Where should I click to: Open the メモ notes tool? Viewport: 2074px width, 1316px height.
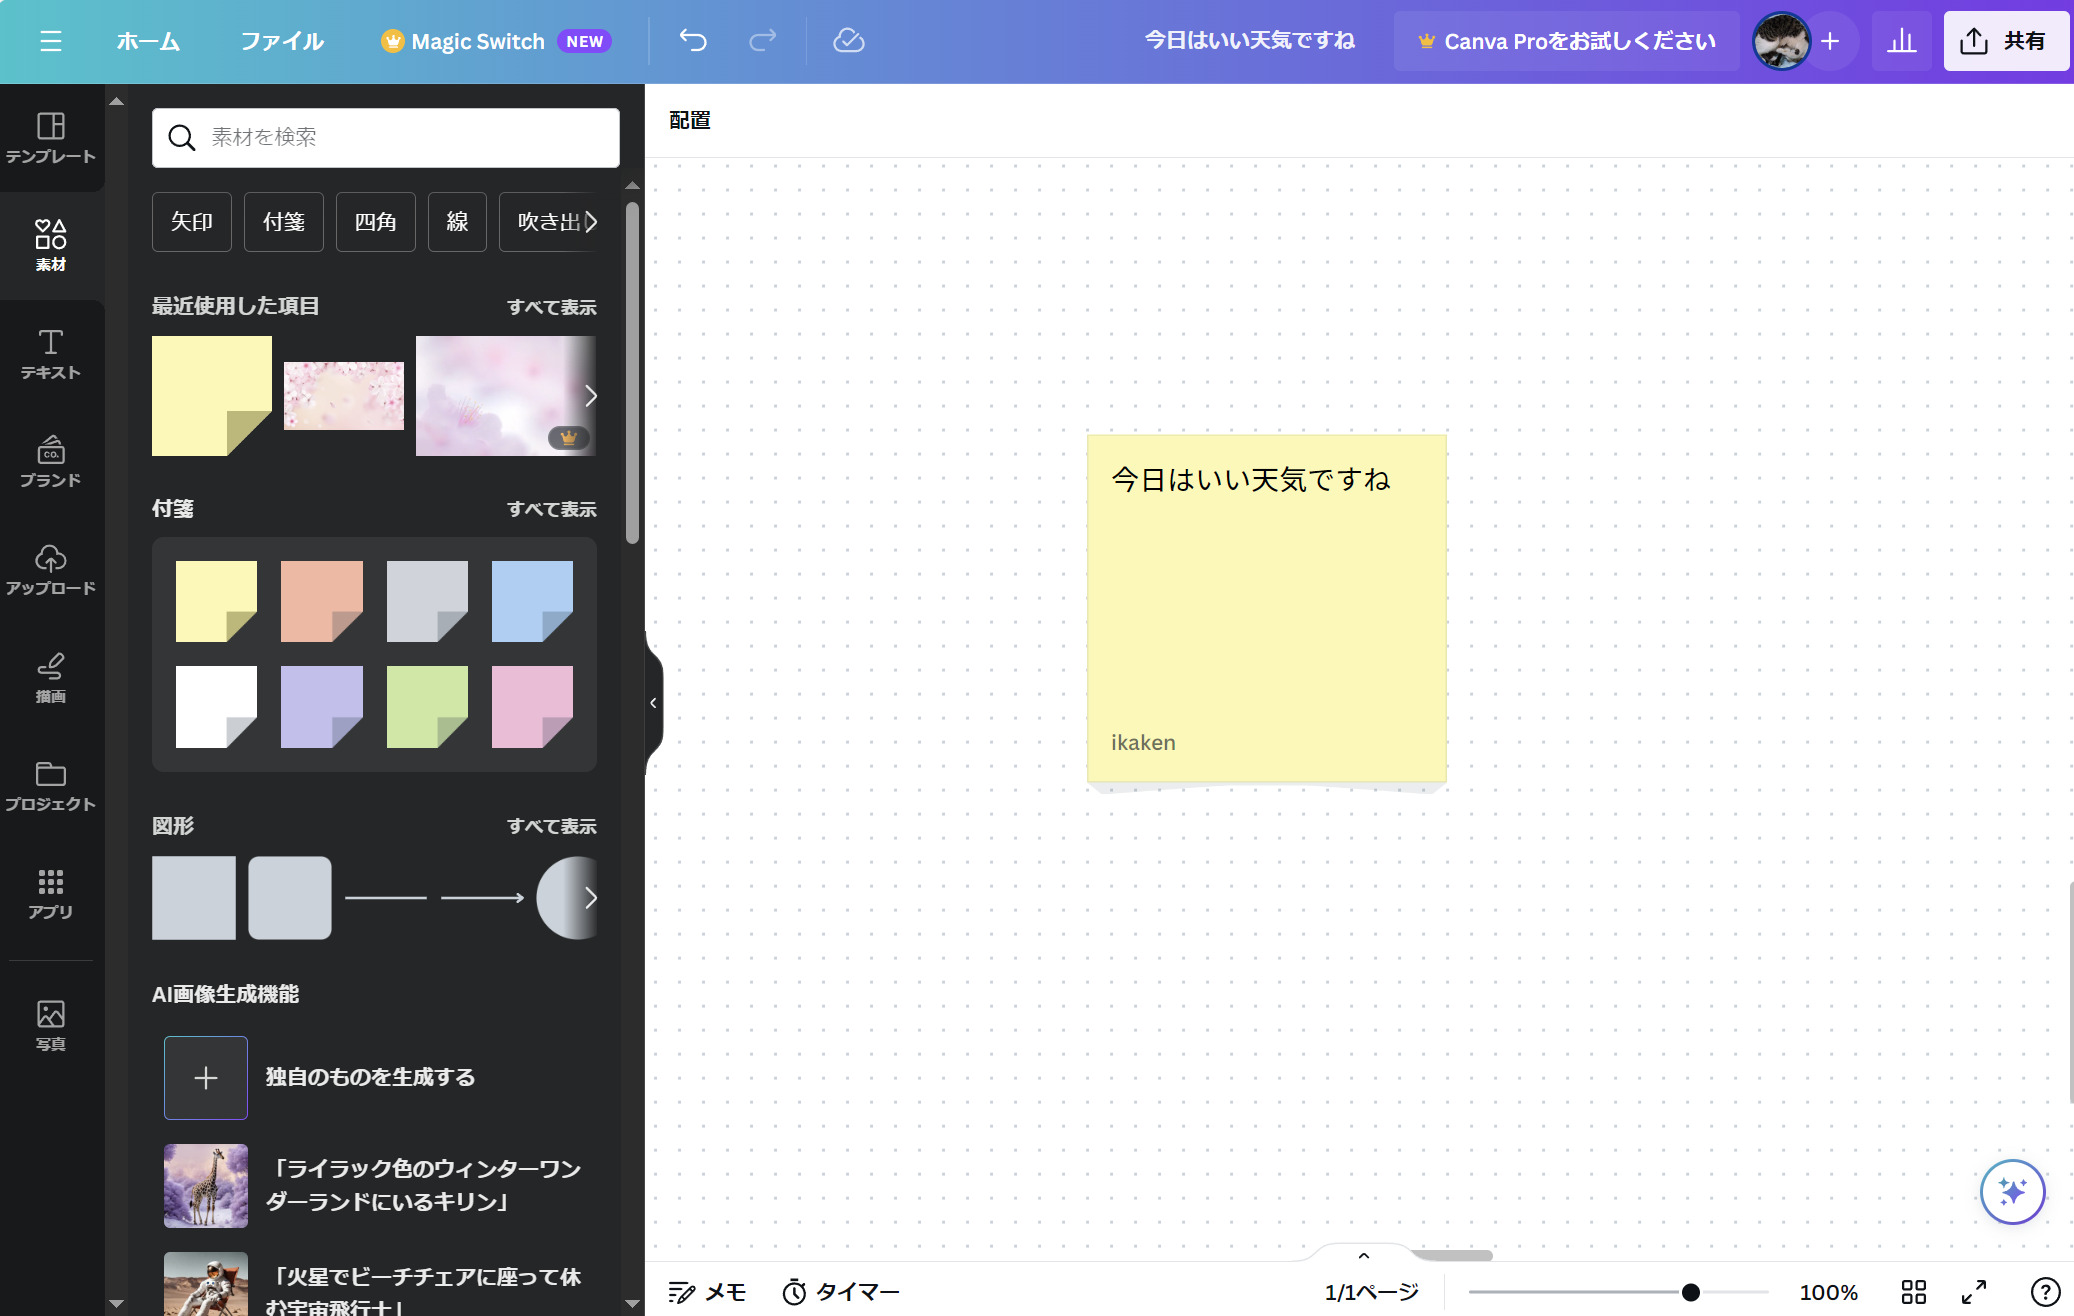pyautogui.click(x=707, y=1292)
